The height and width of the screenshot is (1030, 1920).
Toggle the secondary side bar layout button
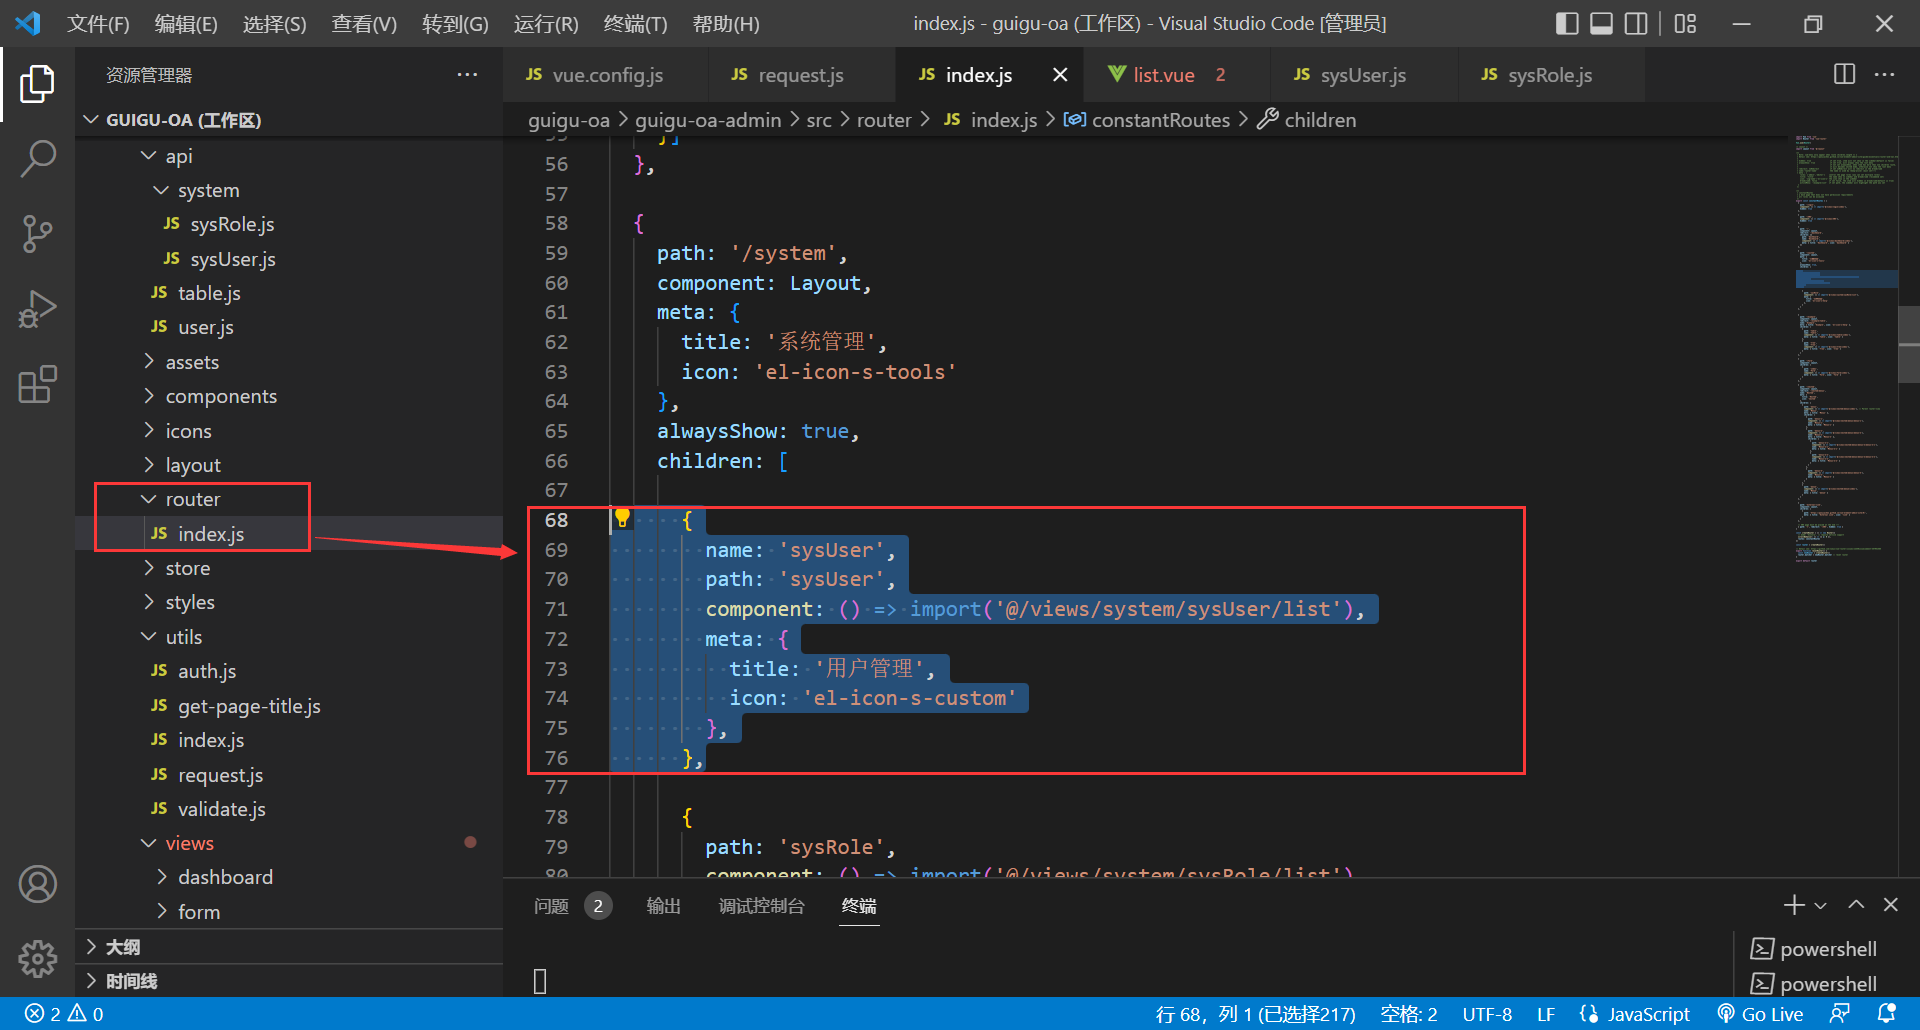coord(1636,23)
